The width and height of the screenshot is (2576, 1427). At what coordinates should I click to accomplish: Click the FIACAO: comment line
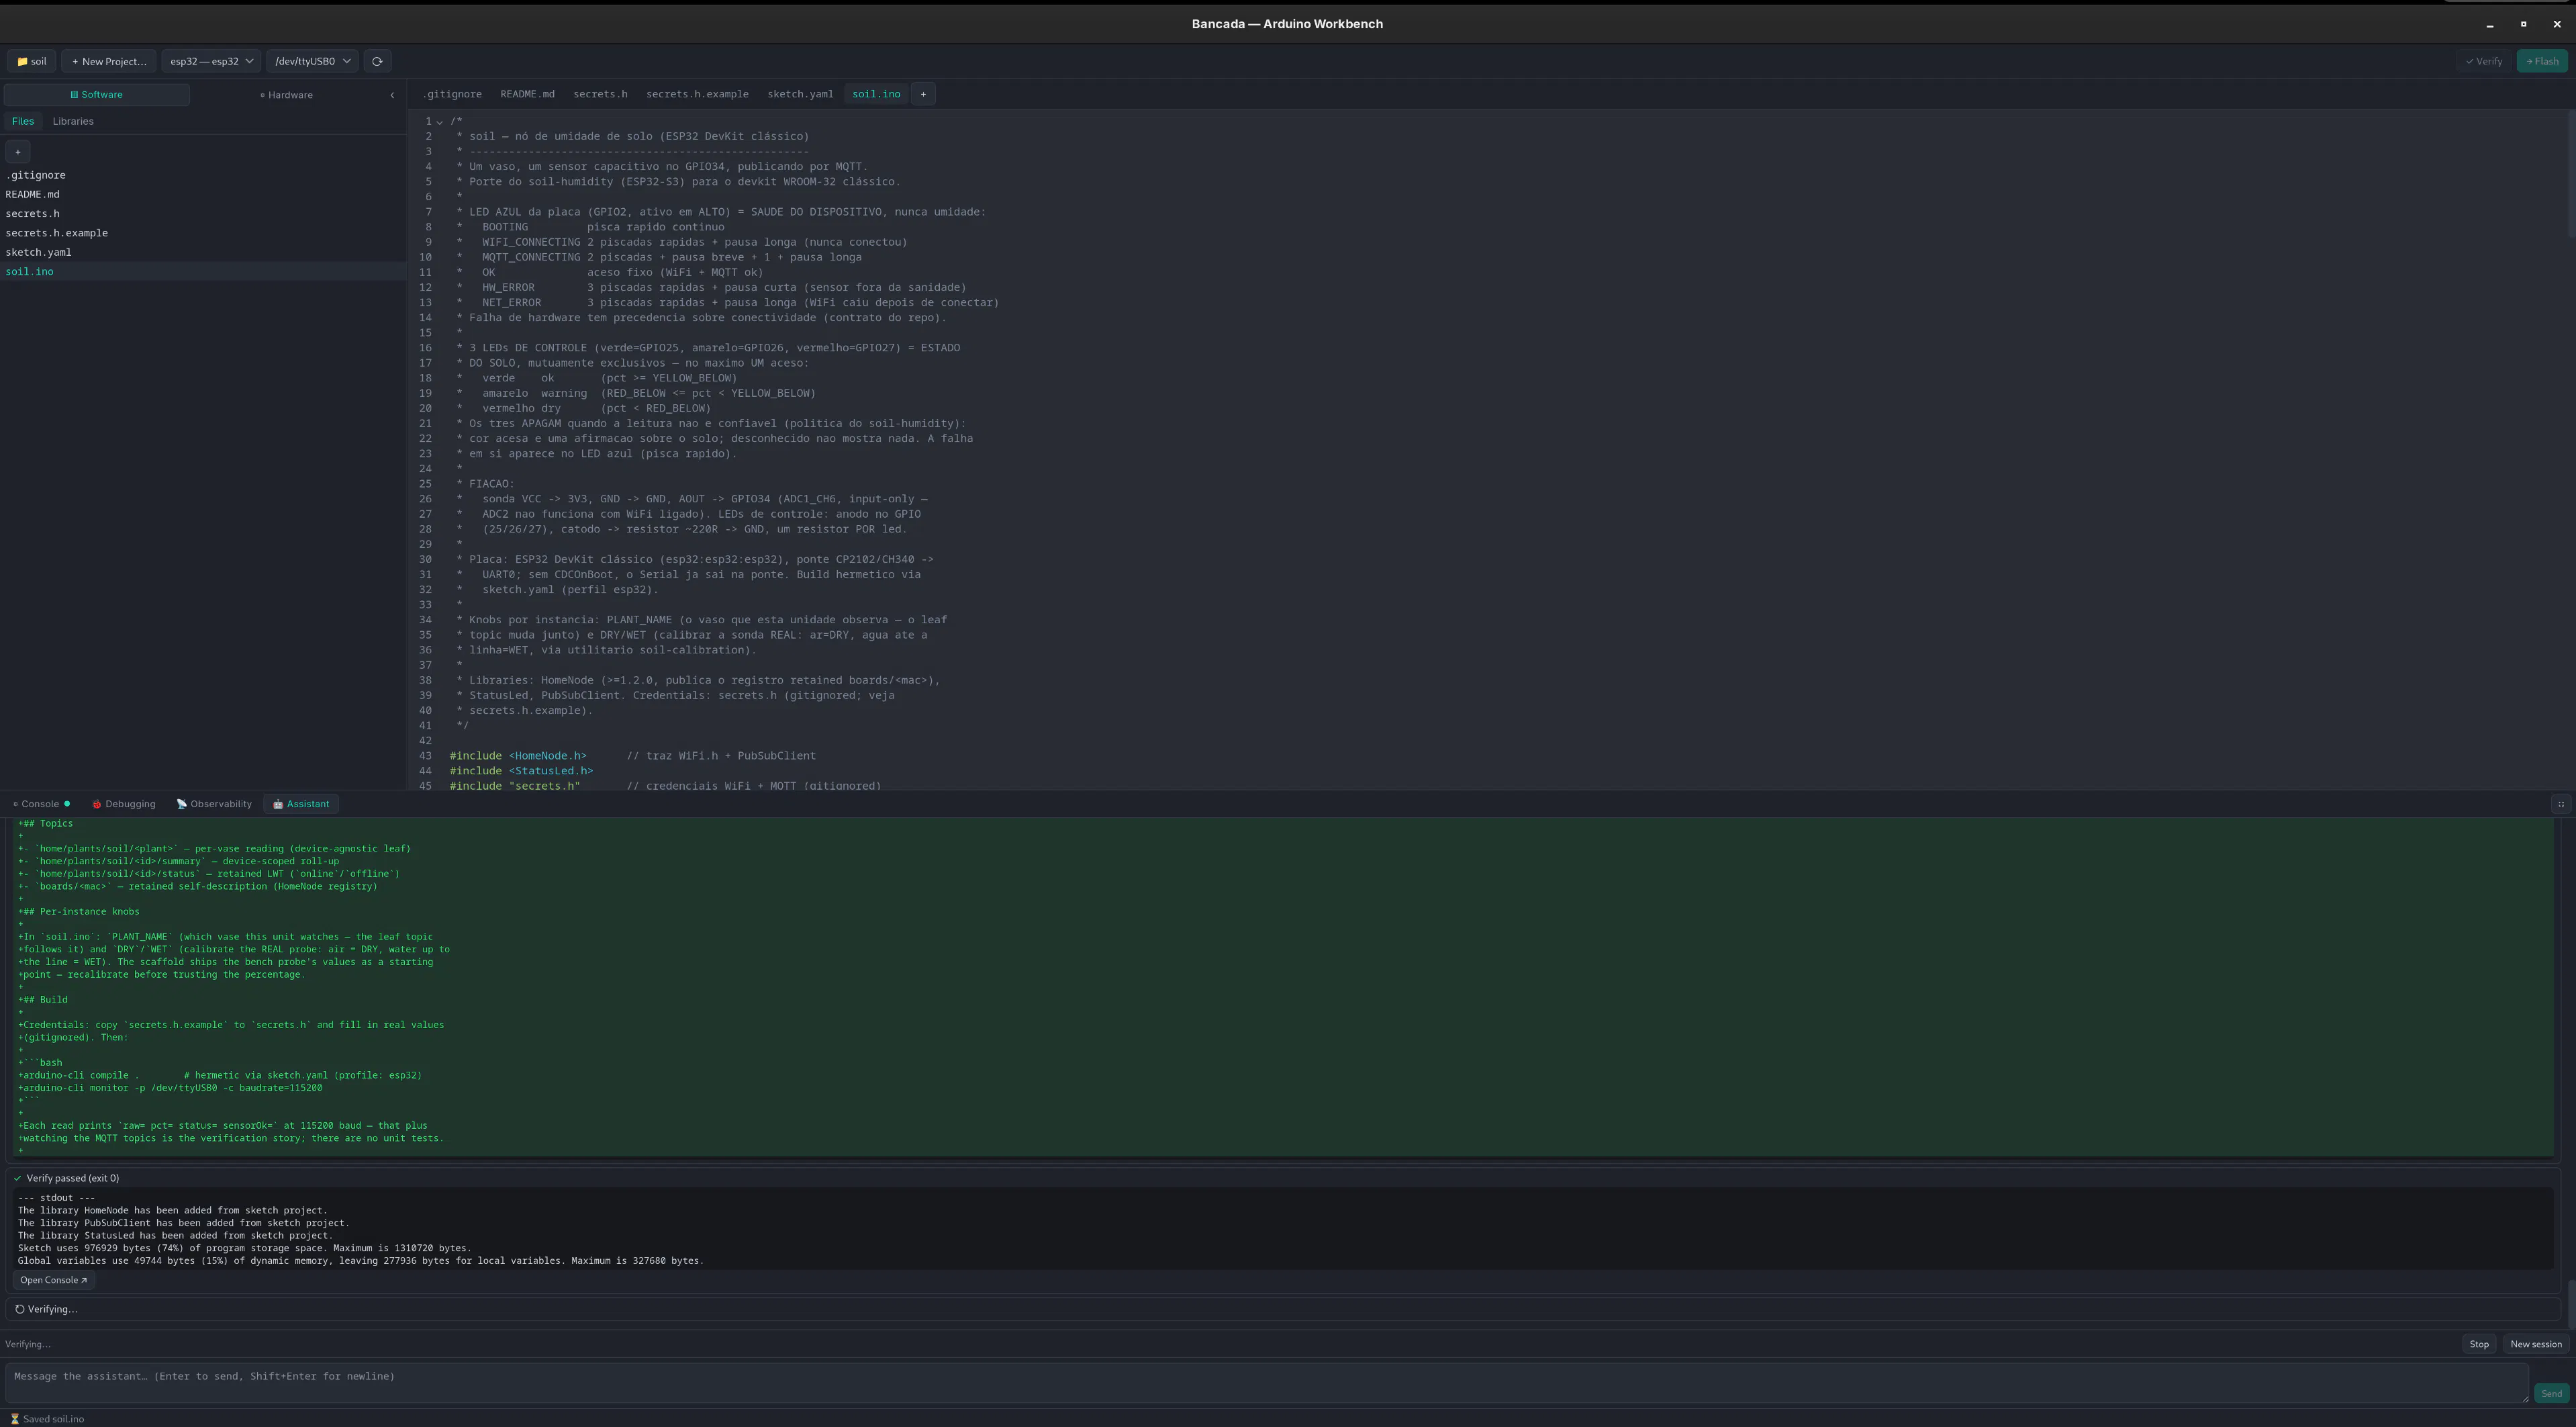pos(485,484)
